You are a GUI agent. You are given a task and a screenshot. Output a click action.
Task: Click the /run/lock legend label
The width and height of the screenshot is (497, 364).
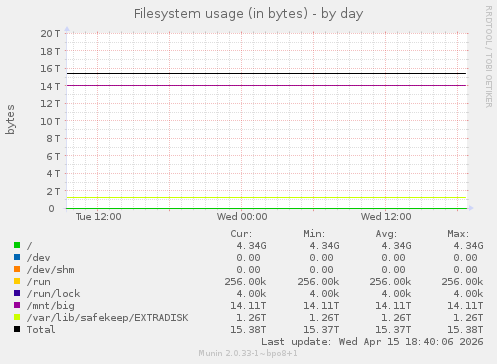click(54, 294)
